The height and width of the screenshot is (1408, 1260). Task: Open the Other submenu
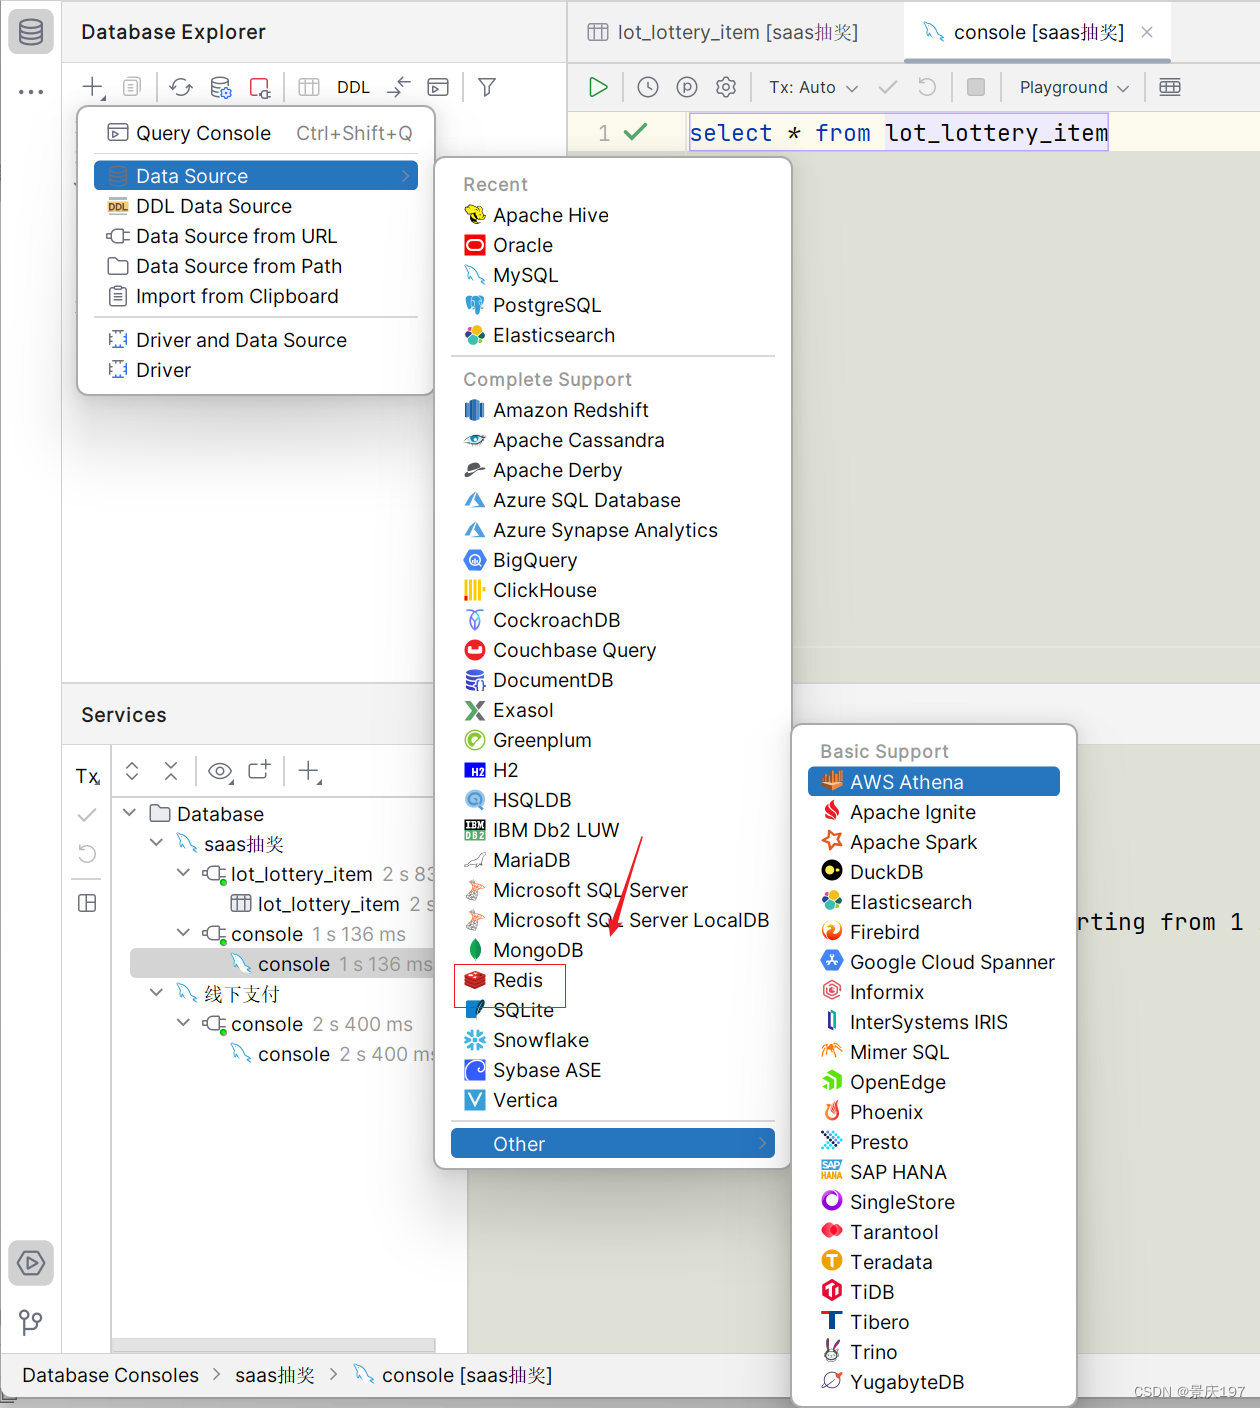pyautogui.click(x=613, y=1143)
